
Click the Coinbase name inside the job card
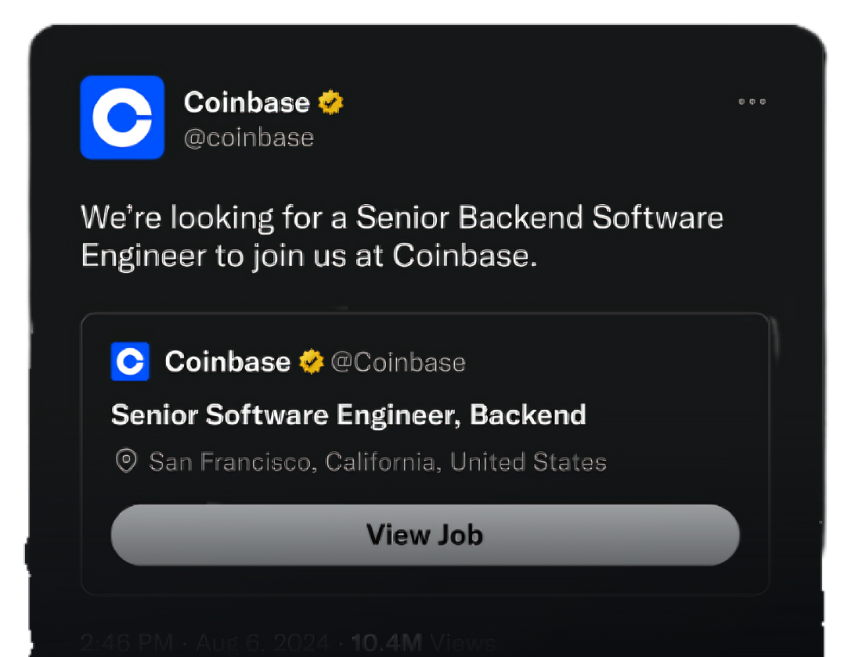click(x=227, y=361)
